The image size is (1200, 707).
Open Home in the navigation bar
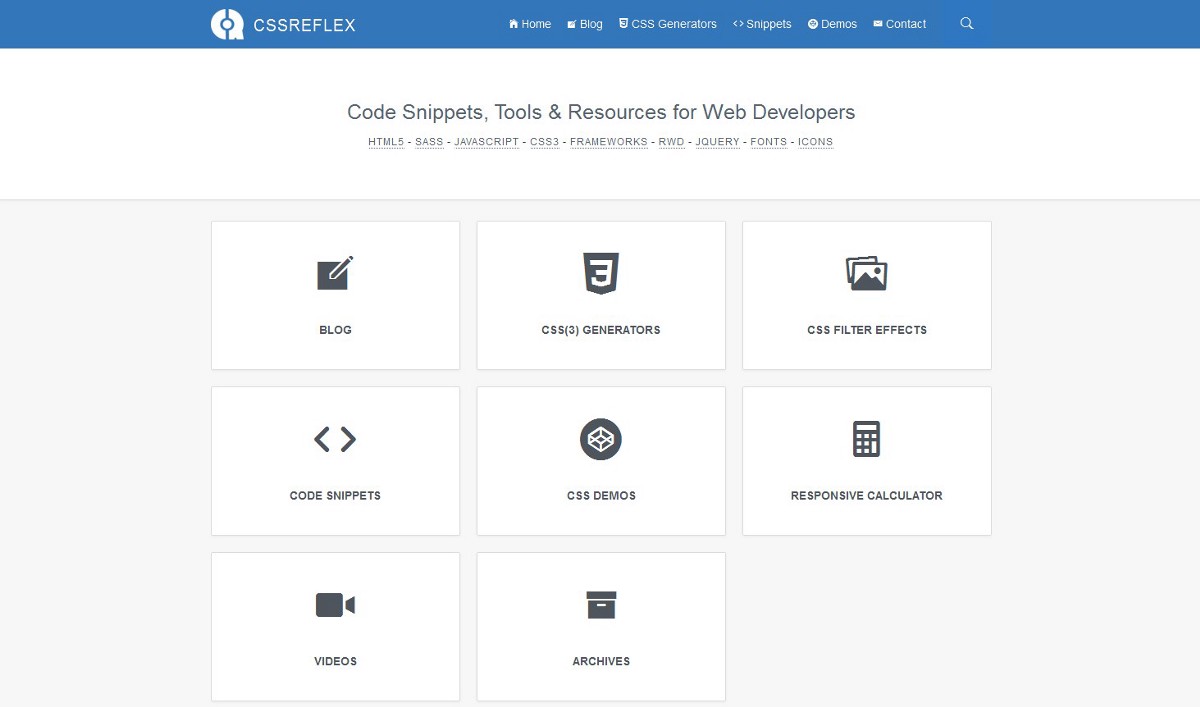point(530,24)
